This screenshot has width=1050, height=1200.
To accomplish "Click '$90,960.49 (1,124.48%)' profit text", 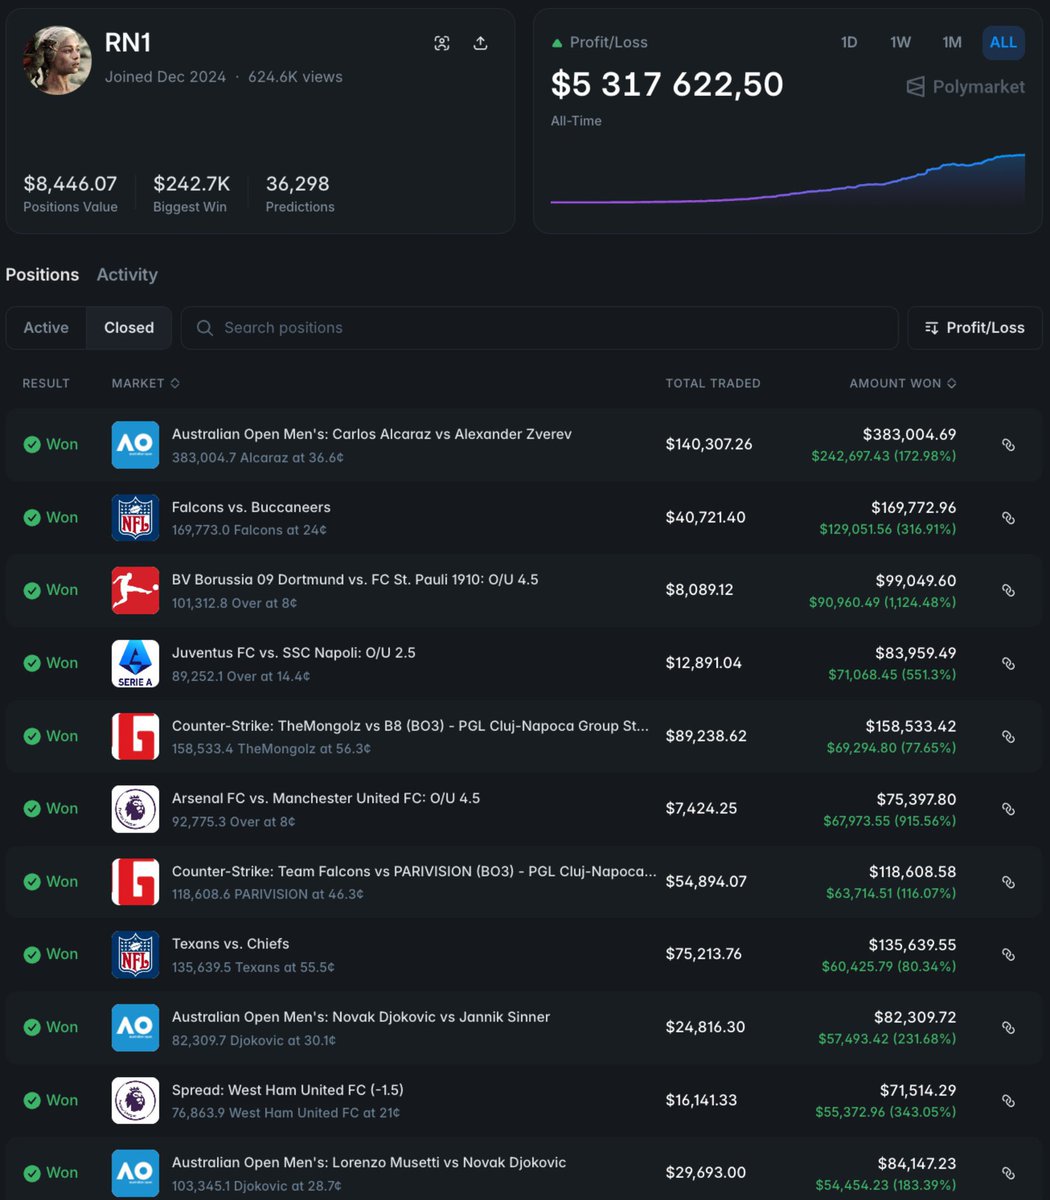I will 882,602.
